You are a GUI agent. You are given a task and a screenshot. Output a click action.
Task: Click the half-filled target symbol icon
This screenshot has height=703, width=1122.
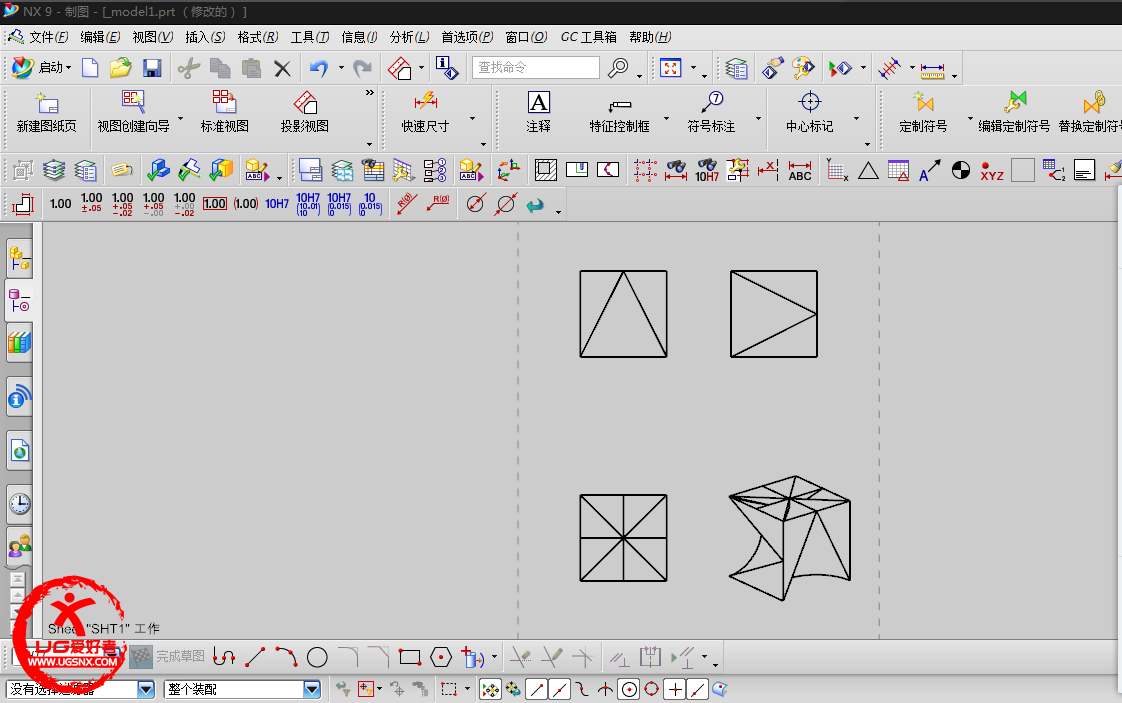click(x=961, y=170)
